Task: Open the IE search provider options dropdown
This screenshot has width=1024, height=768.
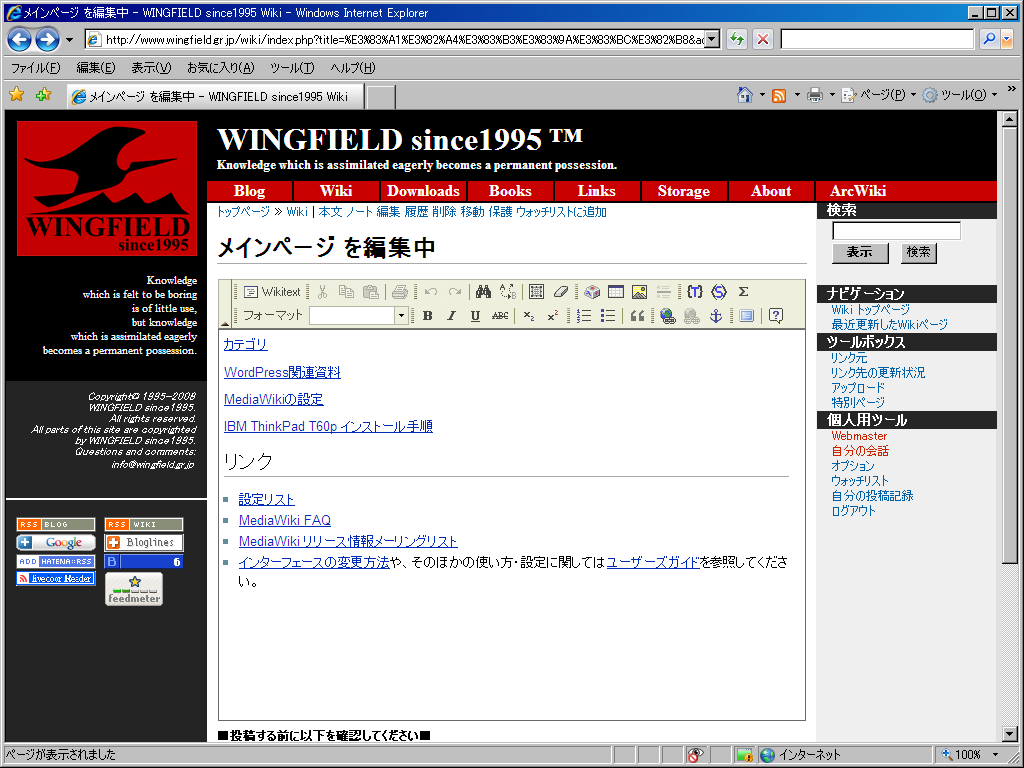Action: click(x=1007, y=39)
